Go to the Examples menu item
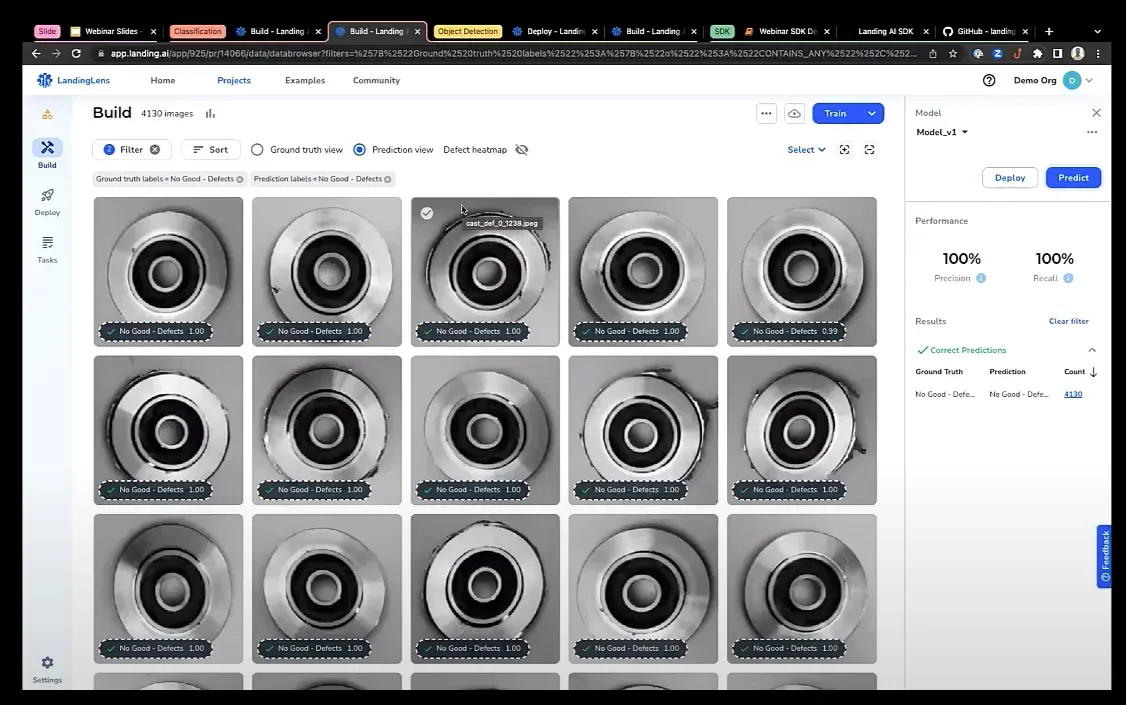Screen dimensions: 1126x705 (304, 80)
